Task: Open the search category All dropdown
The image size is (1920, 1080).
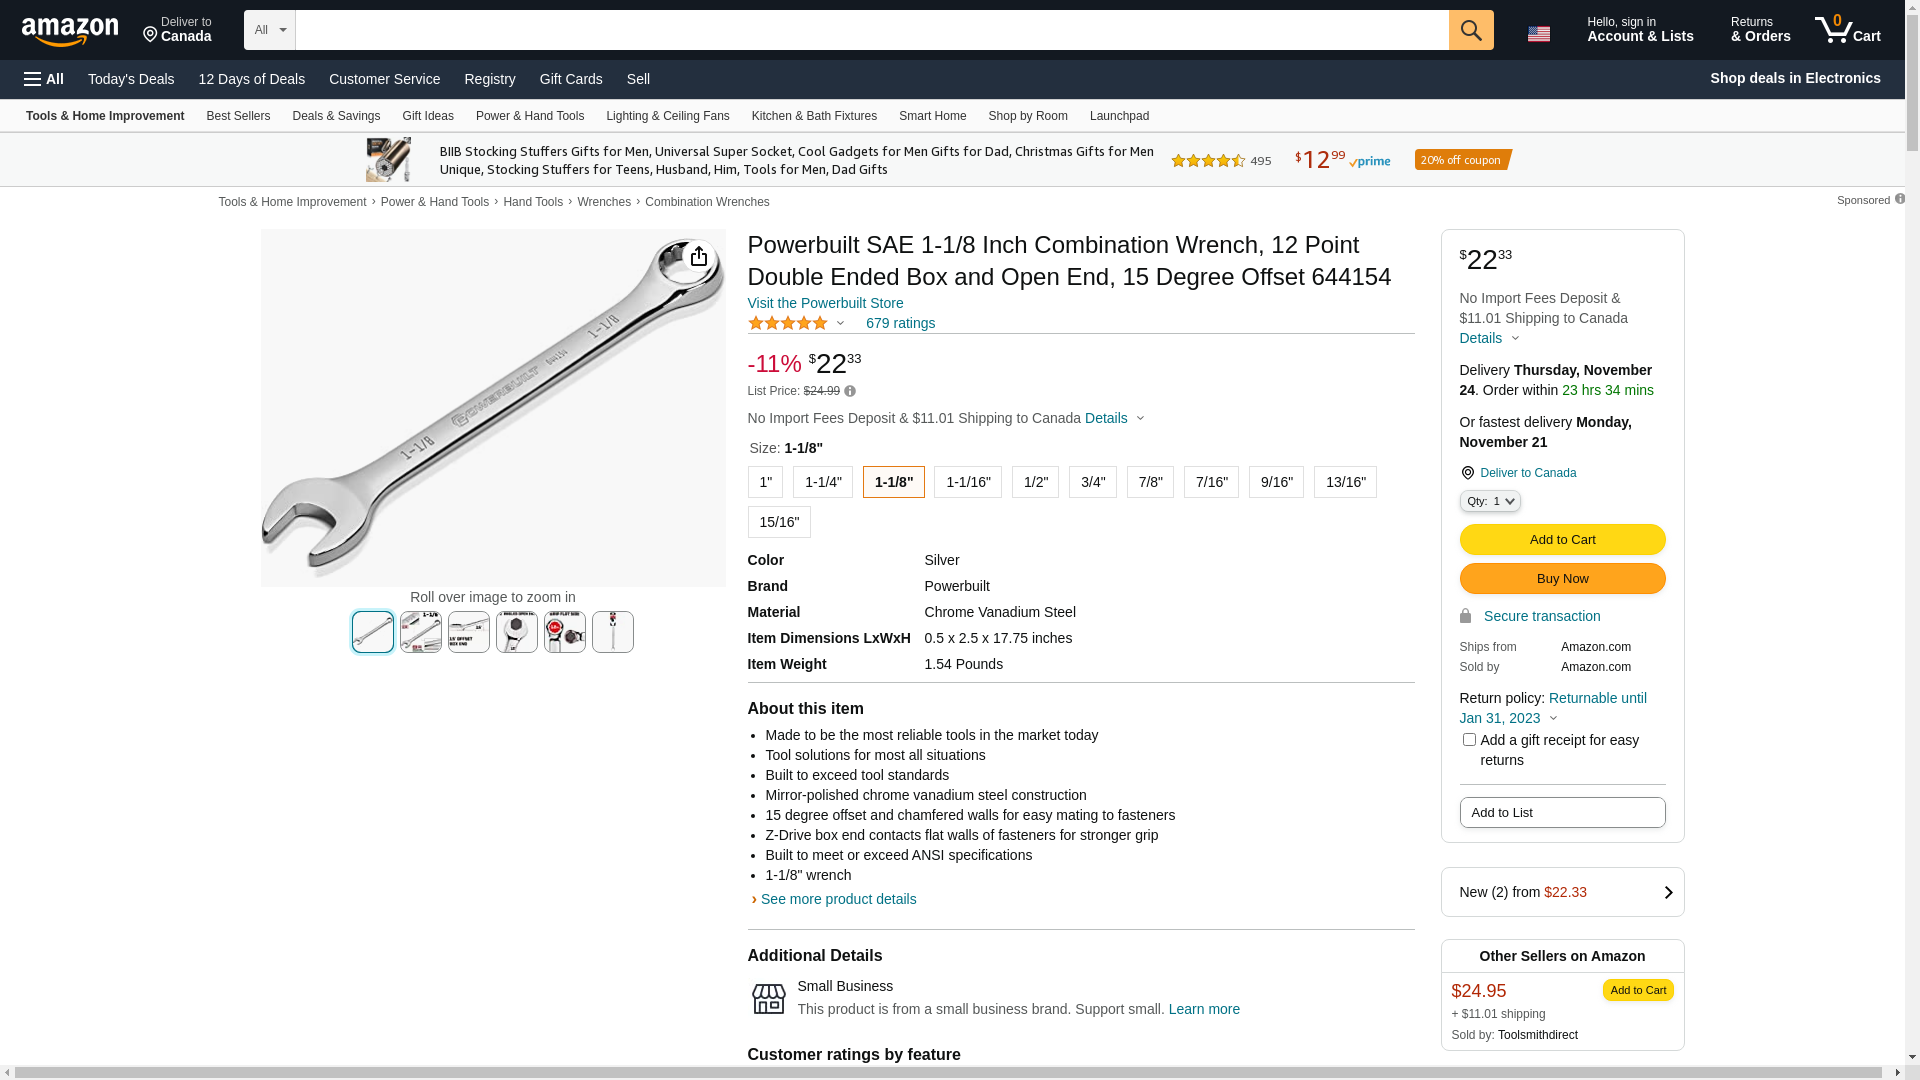Action: [x=270, y=30]
